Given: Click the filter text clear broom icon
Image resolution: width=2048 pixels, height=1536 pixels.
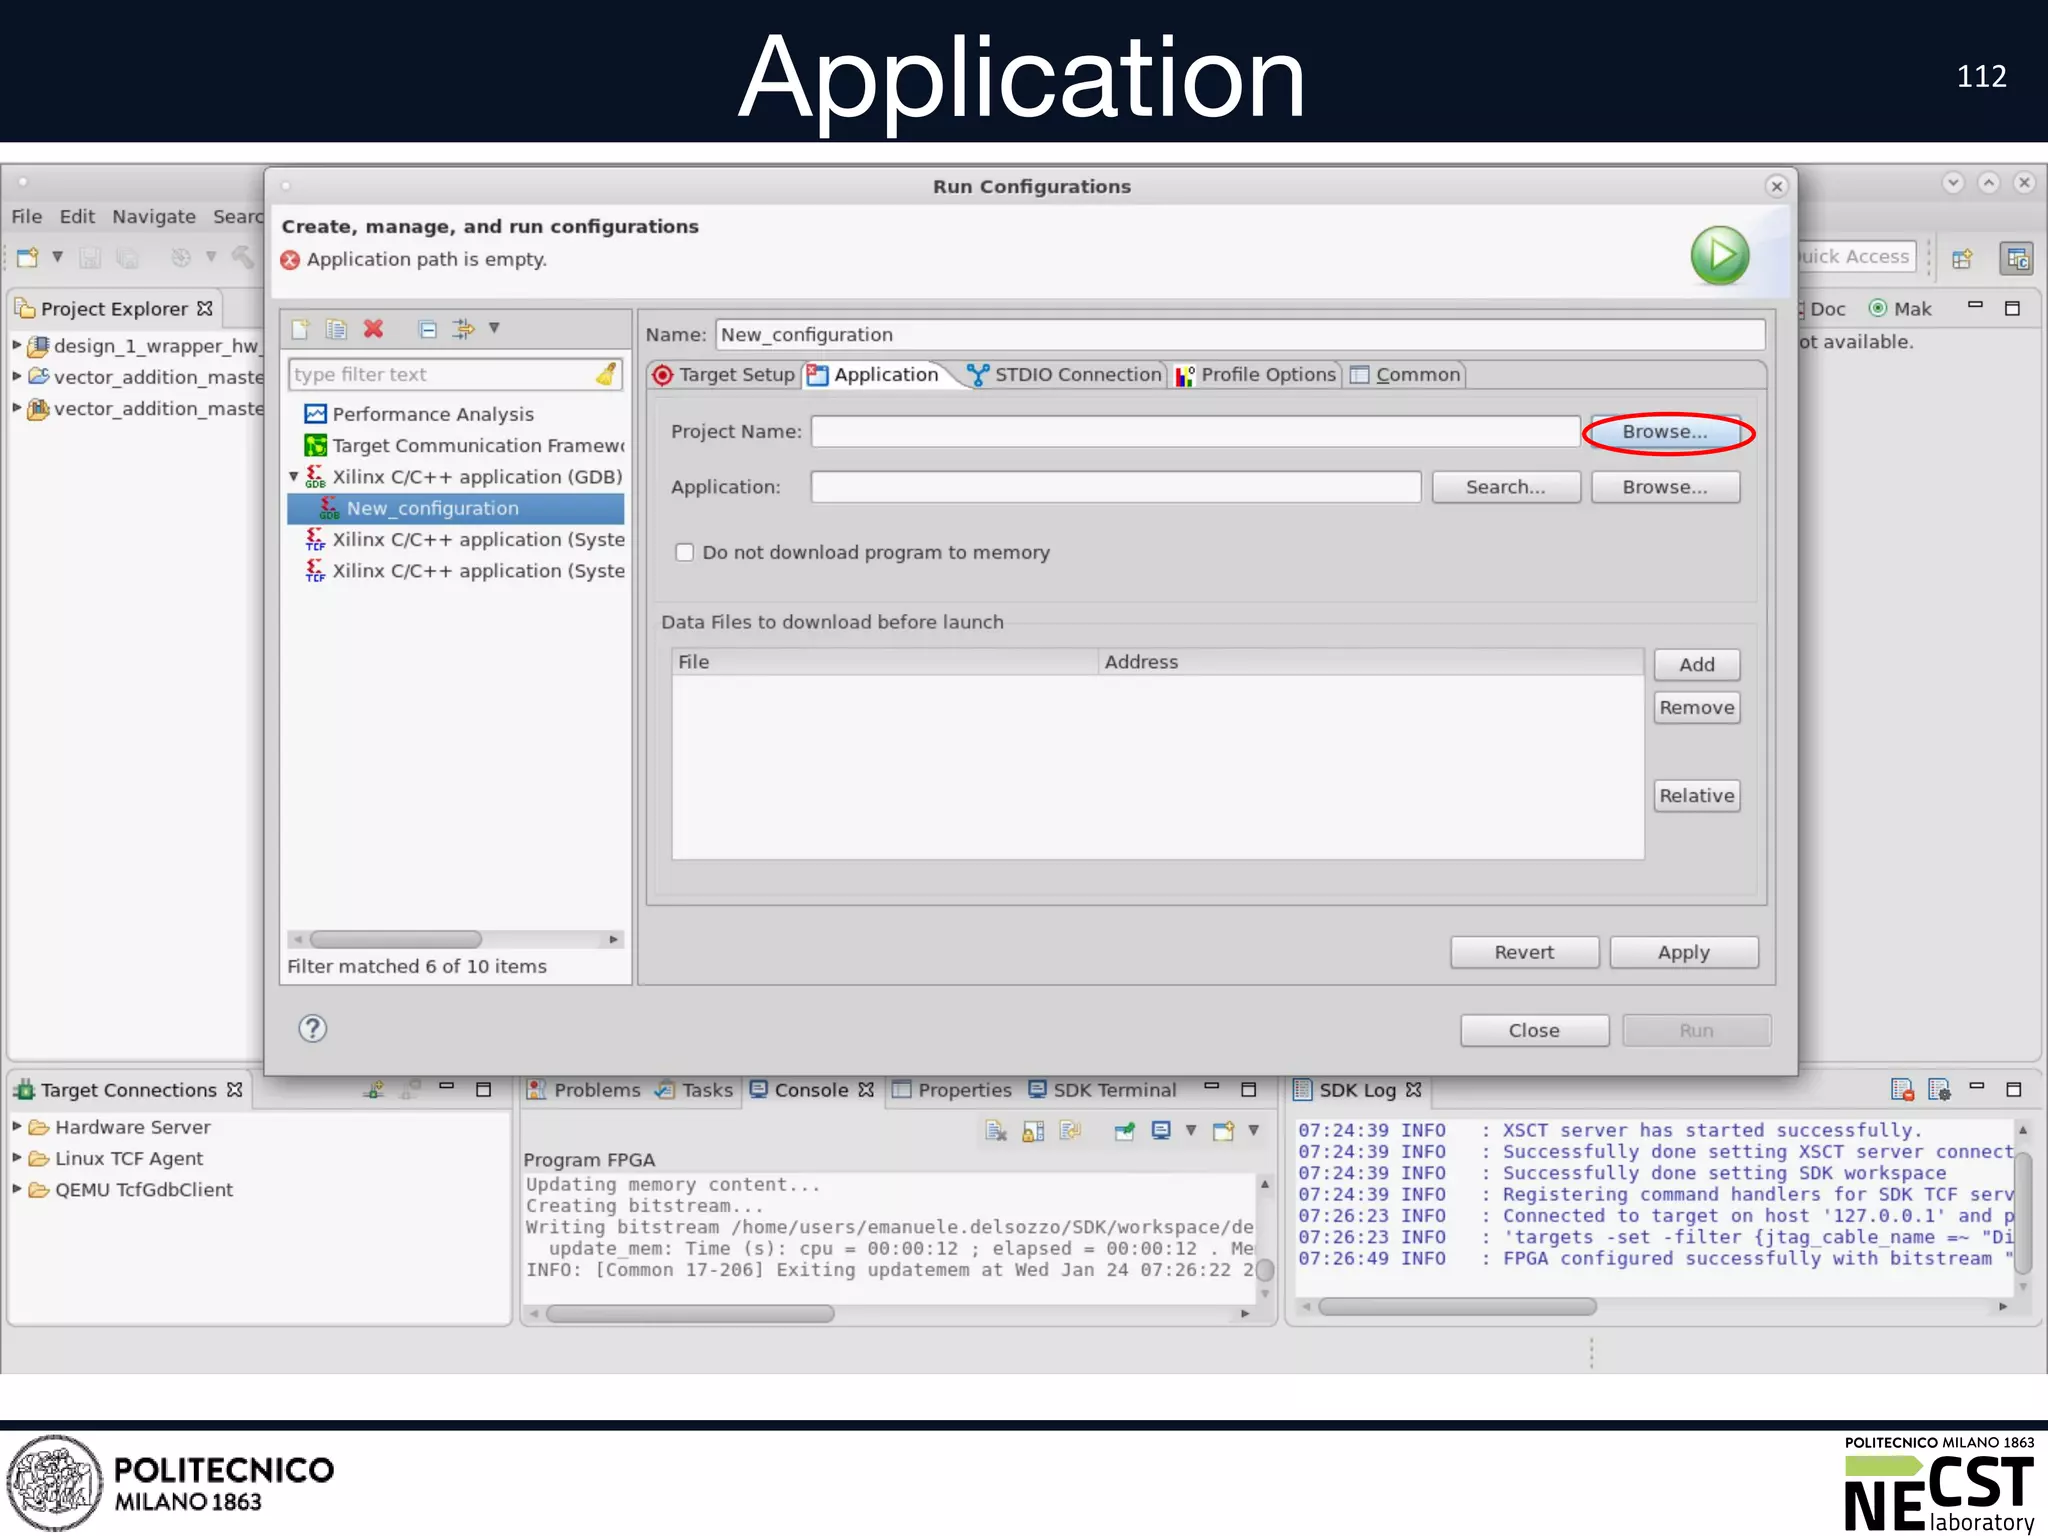Looking at the screenshot, I should pyautogui.click(x=606, y=374).
